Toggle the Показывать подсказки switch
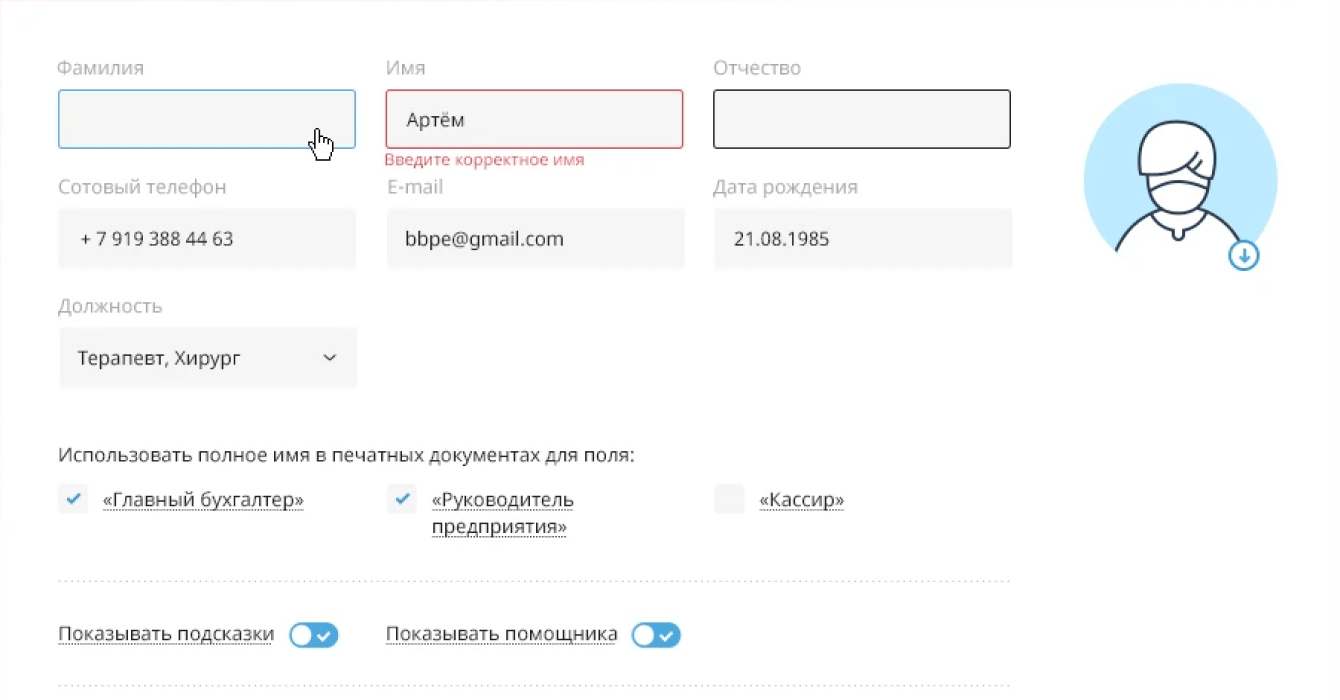The image size is (1340, 700). (x=314, y=635)
